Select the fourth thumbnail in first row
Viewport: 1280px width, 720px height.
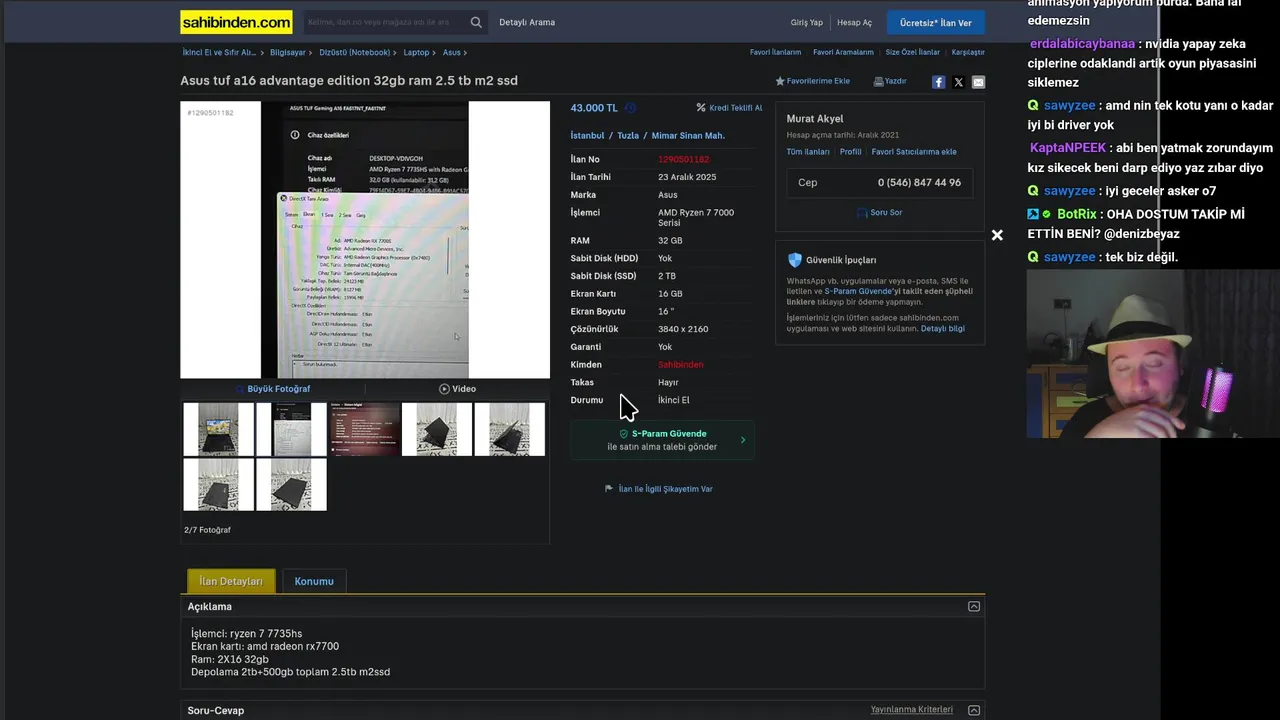pyautogui.click(x=437, y=429)
